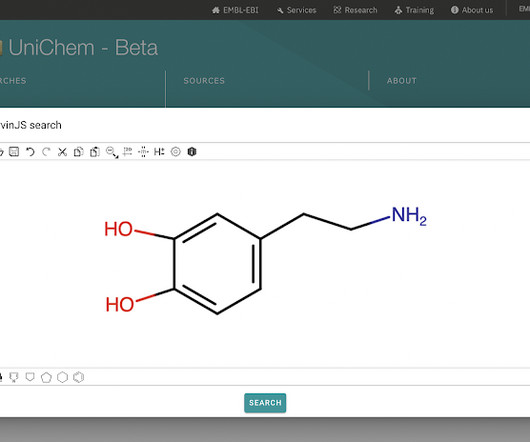This screenshot has width=530, height=442.
Task: Choose the pentagon ring template
Action: tap(46, 377)
